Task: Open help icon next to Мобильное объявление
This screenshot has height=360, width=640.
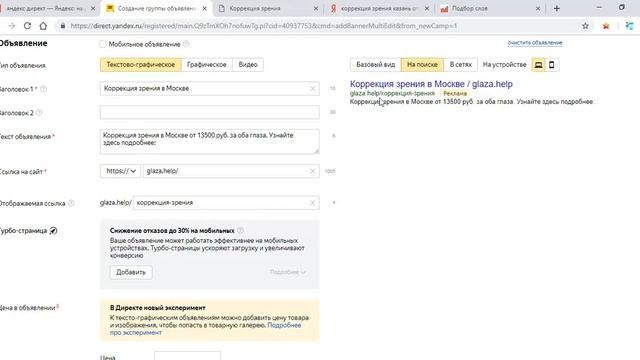Action: tap(186, 44)
